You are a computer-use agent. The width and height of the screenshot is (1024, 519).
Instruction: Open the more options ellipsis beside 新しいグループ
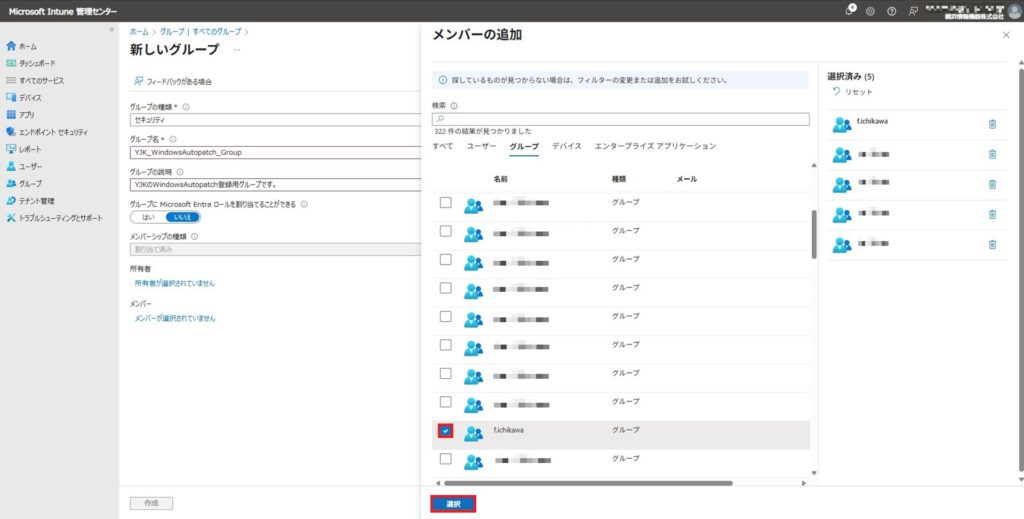[x=236, y=50]
